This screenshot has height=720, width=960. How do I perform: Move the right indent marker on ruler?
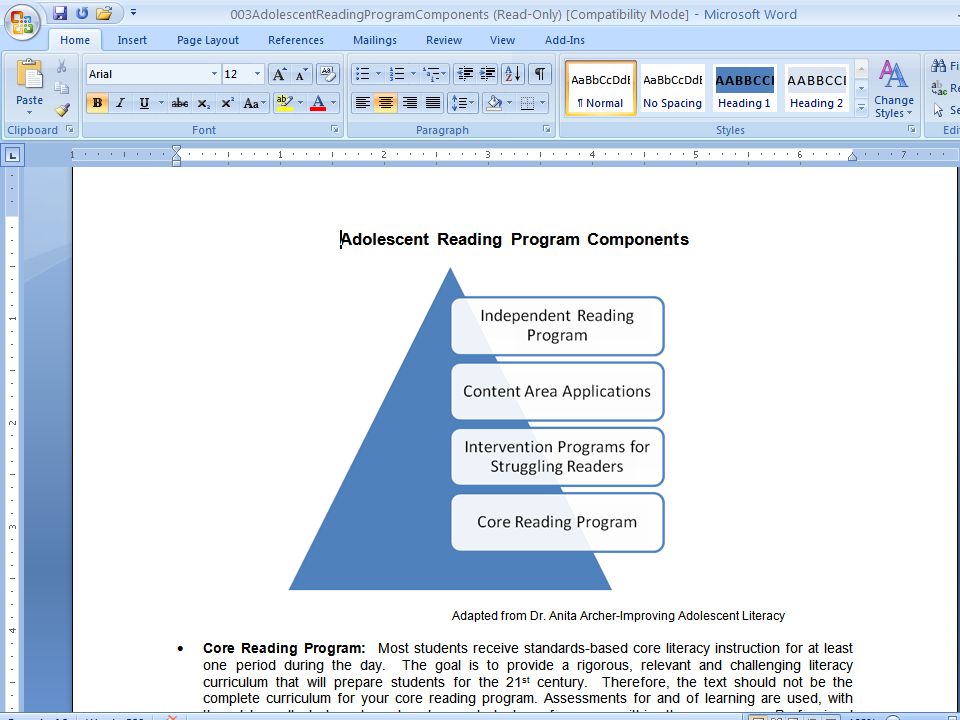click(x=852, y=157)
